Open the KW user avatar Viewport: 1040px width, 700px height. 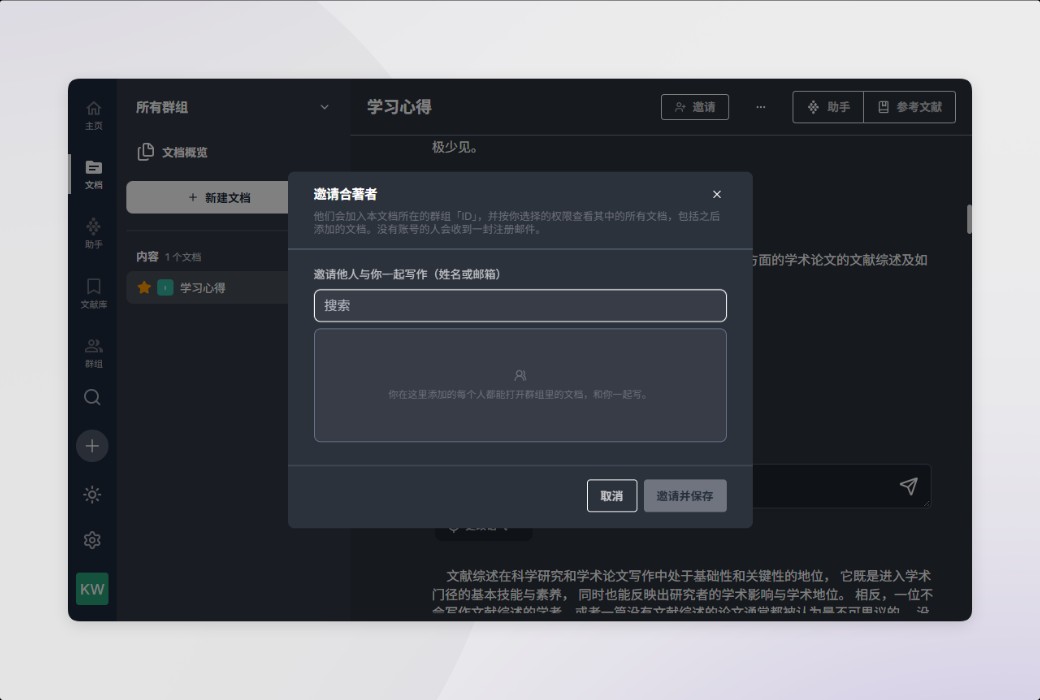click(92, 589)
